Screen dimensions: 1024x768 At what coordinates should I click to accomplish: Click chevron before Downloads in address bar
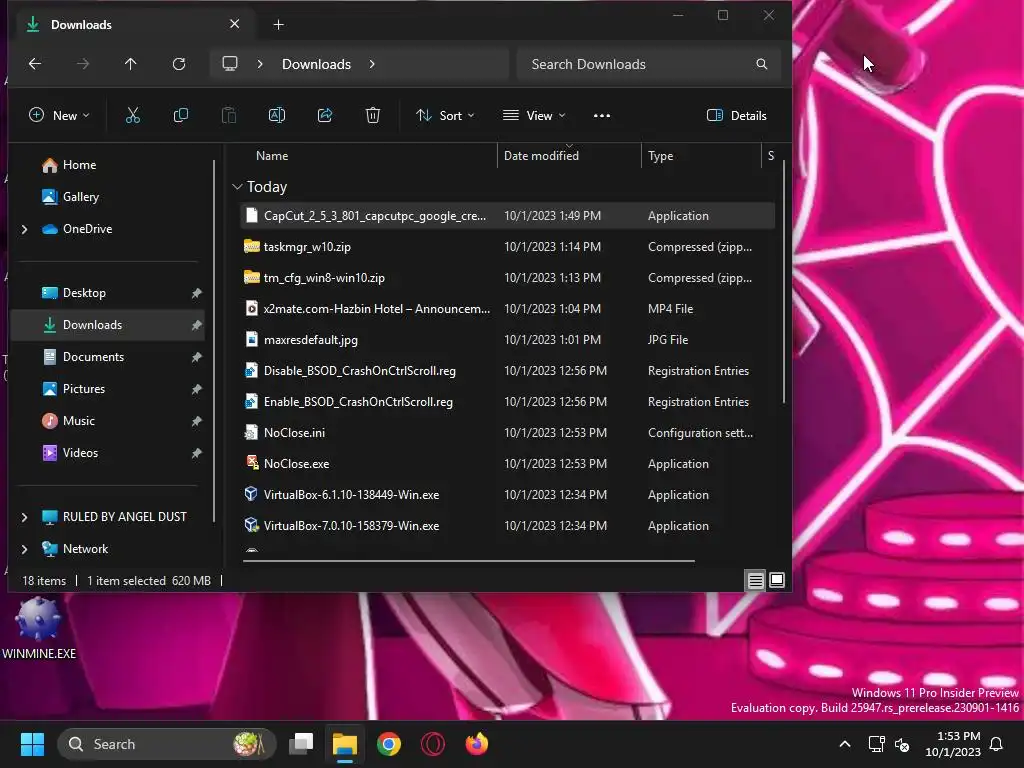coord(260,64)
